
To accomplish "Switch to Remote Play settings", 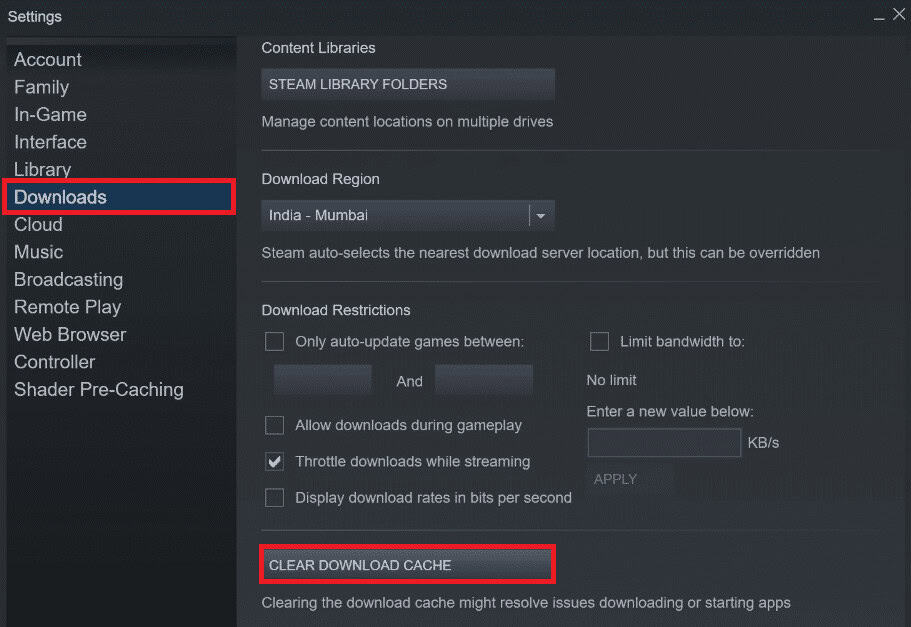I will (x=67, y=307).
